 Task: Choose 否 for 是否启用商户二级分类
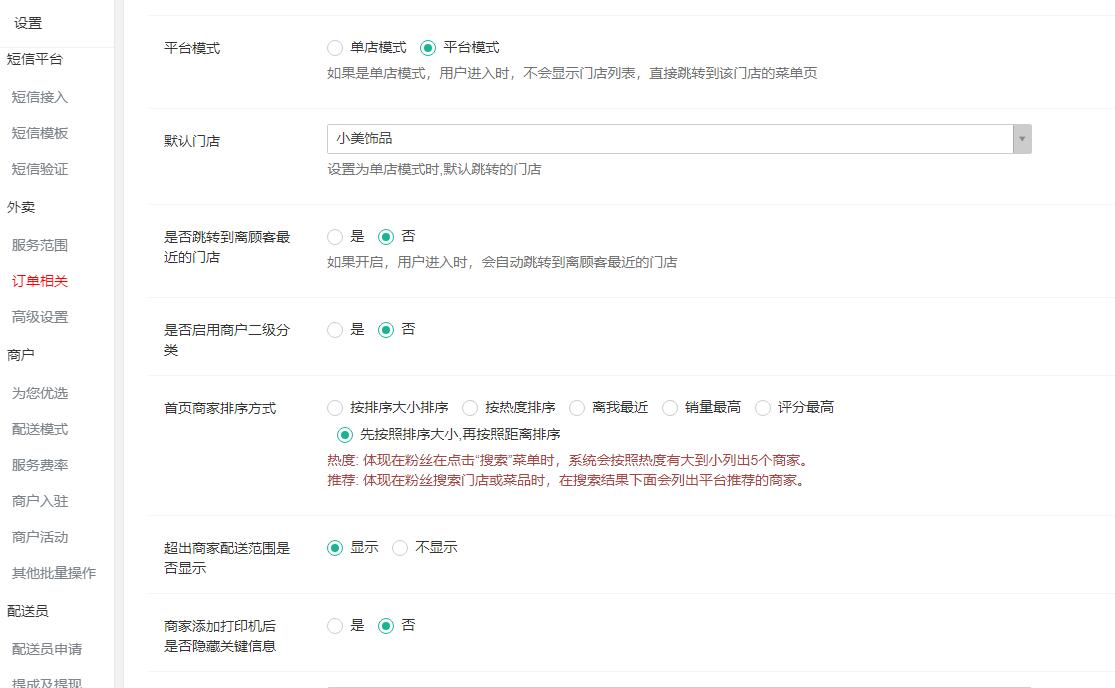385,330
